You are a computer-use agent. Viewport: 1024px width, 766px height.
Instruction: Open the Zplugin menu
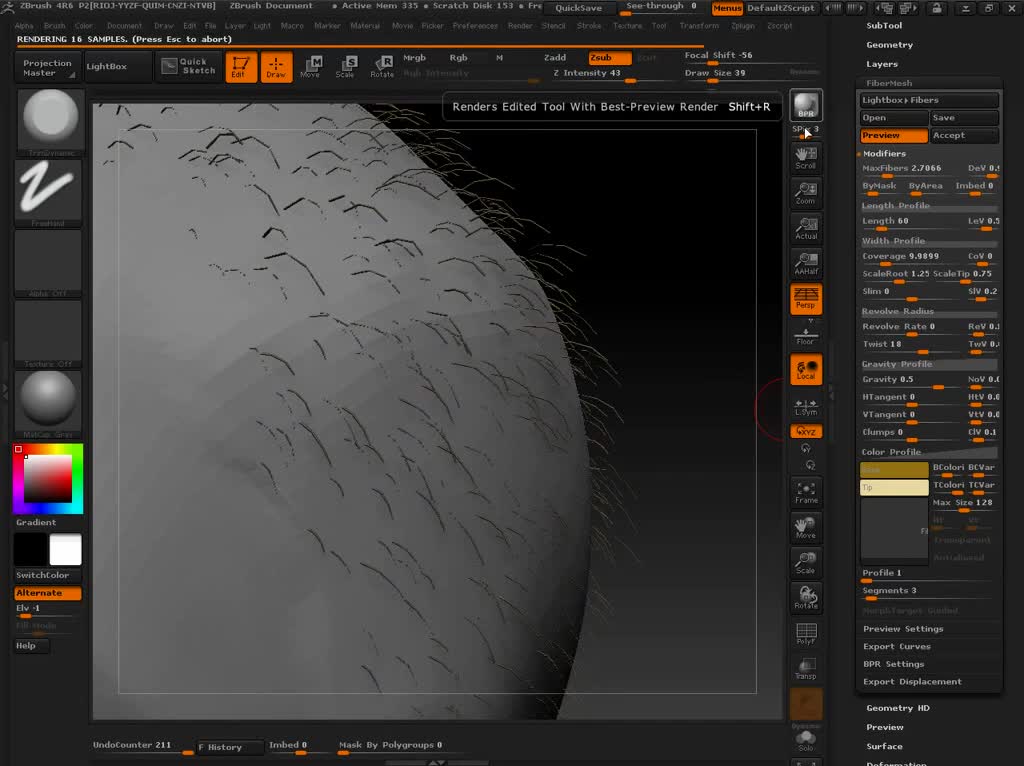click(743, 26)
